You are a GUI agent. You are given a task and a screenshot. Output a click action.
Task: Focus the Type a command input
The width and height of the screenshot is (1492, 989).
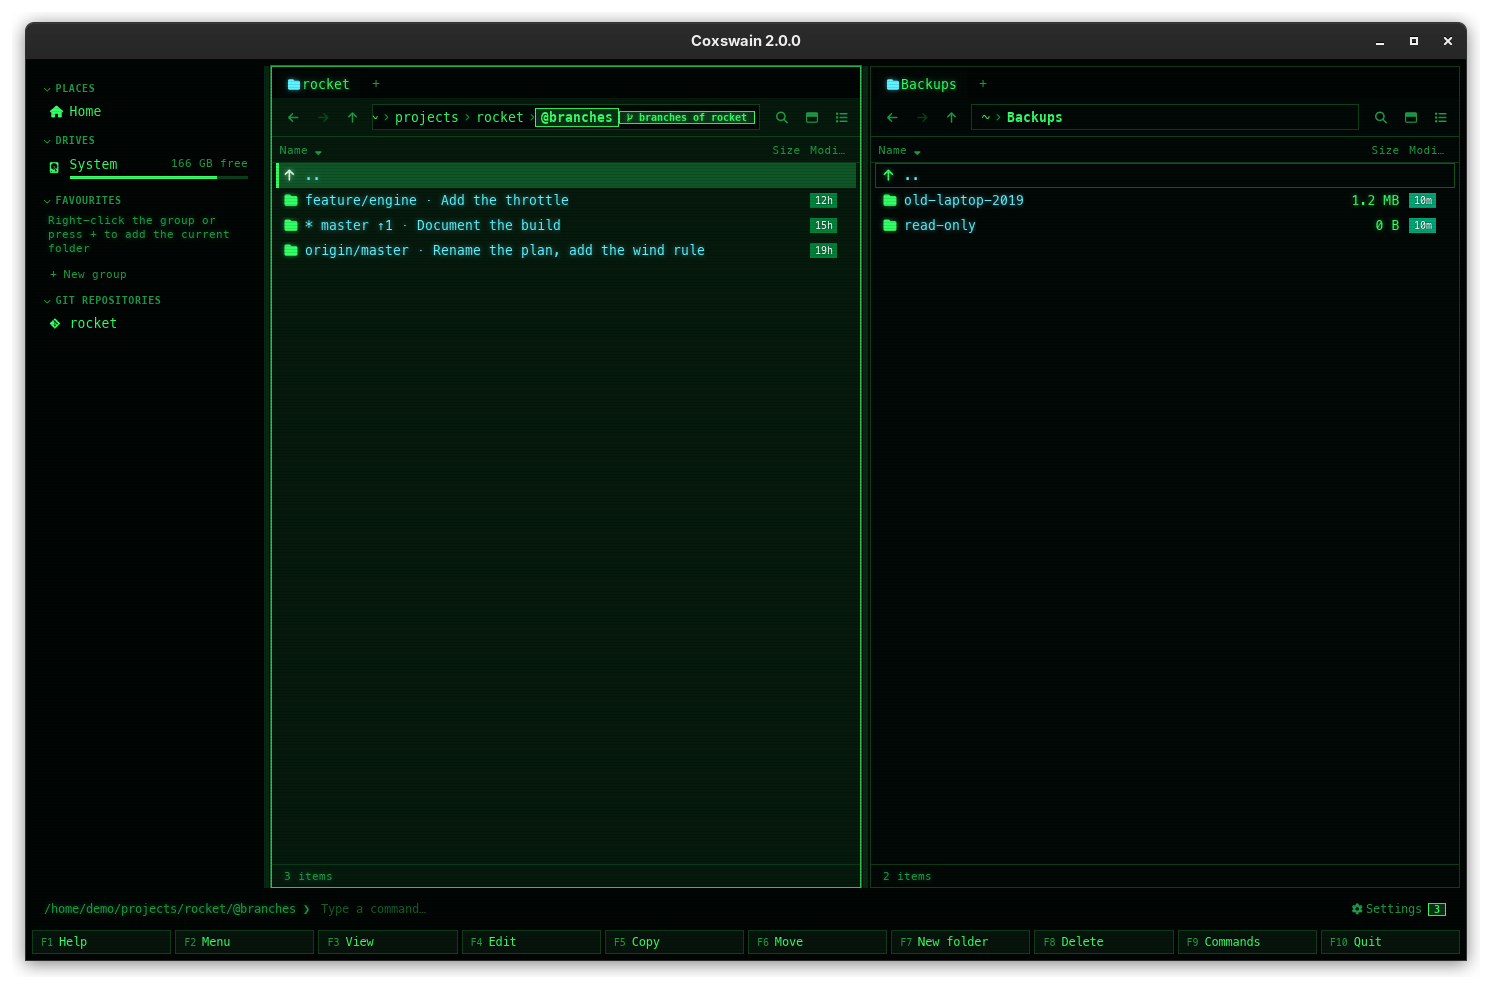(x=830, y=909)
